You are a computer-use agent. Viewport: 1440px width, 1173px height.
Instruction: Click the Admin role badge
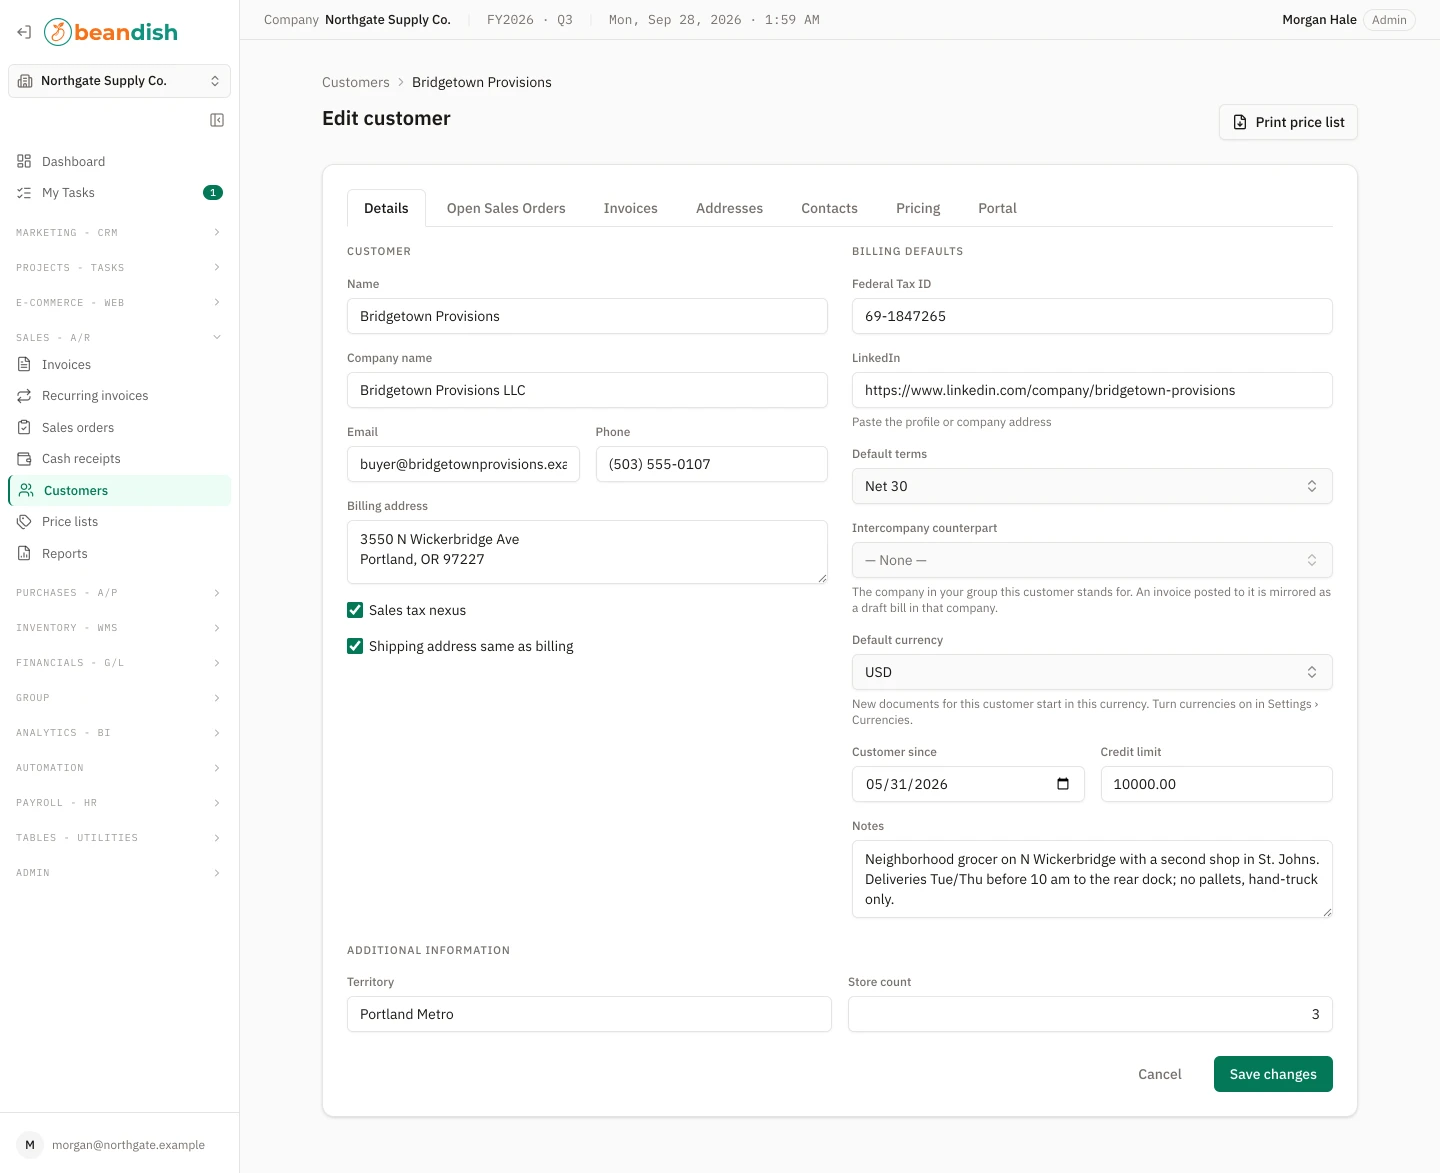click(1389, 20)
